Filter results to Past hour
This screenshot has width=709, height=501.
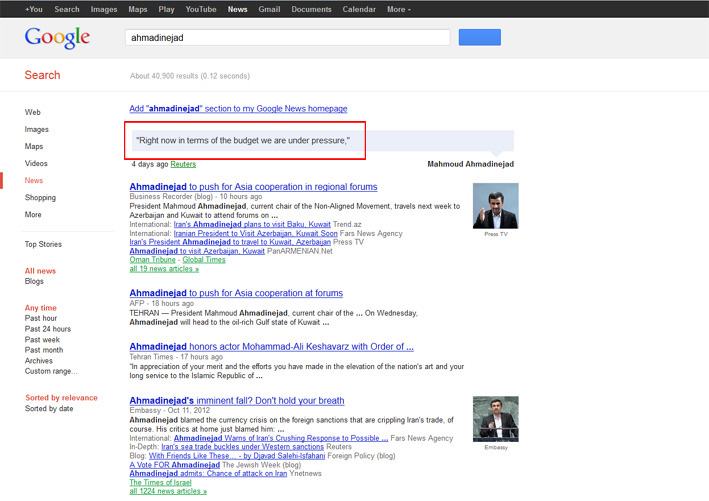(x=41, y=318)
